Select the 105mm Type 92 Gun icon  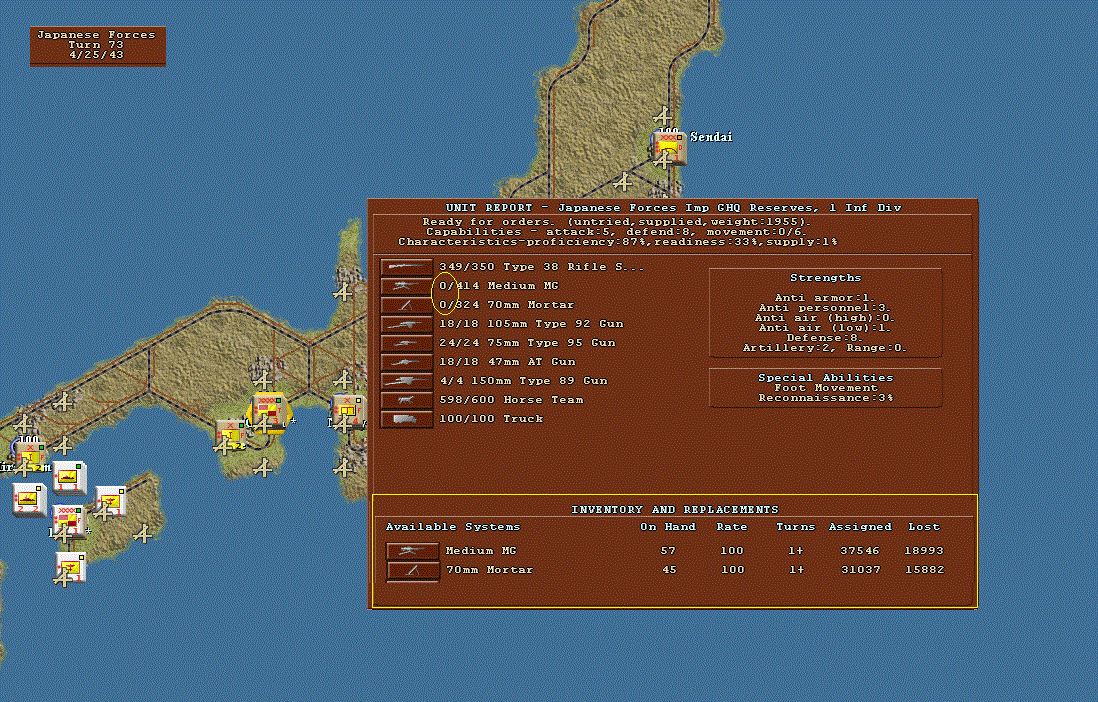pos(406,324)
